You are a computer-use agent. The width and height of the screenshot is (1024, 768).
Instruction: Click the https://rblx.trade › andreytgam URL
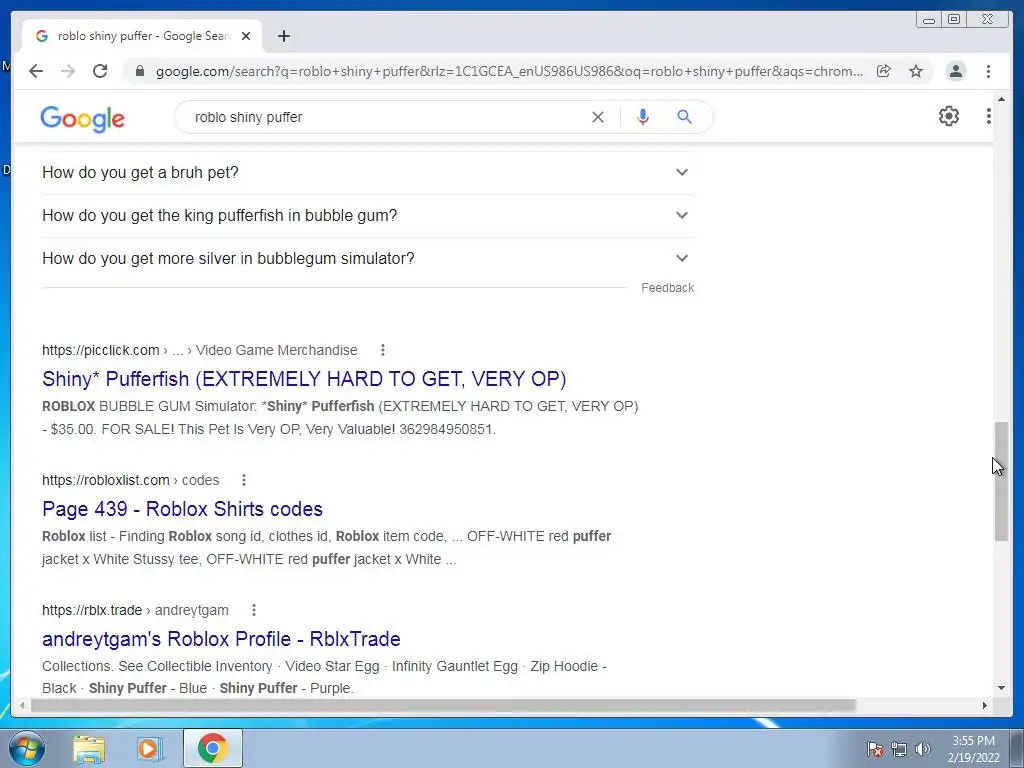pos(135,610)
